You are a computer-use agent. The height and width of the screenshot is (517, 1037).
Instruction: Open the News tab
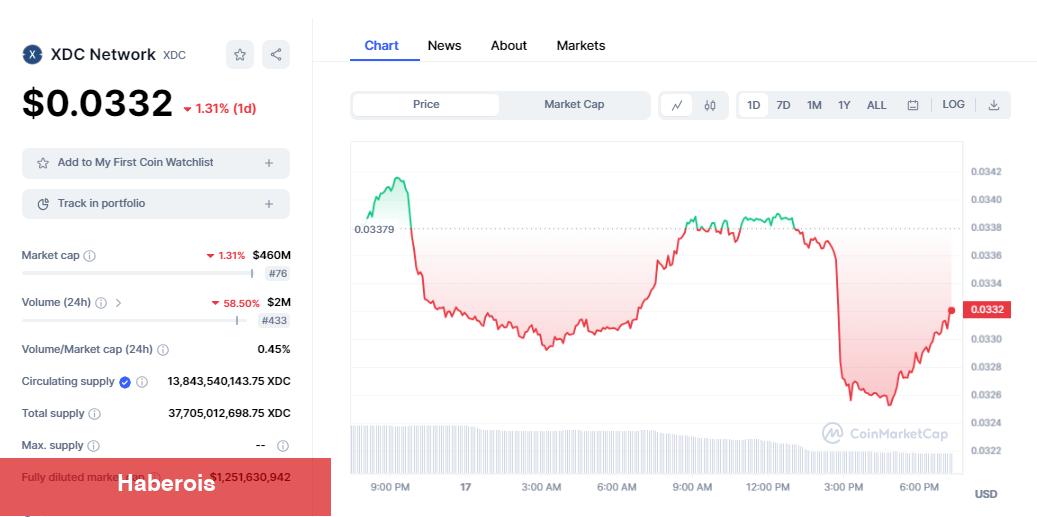click(x=444, y=46)
